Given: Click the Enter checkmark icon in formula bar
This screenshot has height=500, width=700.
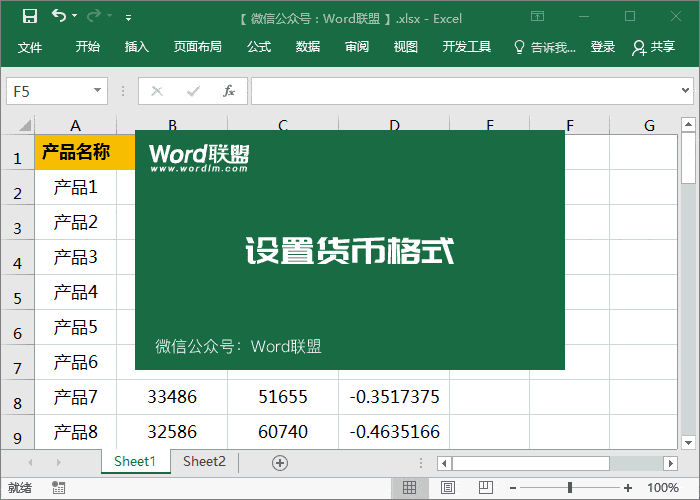Looking at the screenshot, I should click(x=193, y=92).
